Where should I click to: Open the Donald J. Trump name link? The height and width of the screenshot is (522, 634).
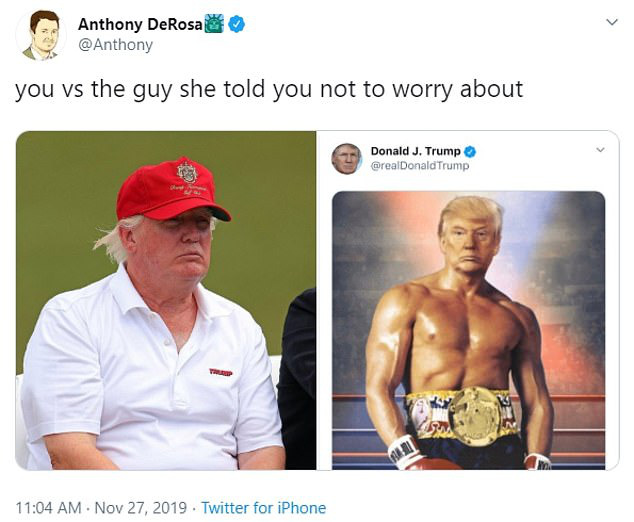click(415, 151)
